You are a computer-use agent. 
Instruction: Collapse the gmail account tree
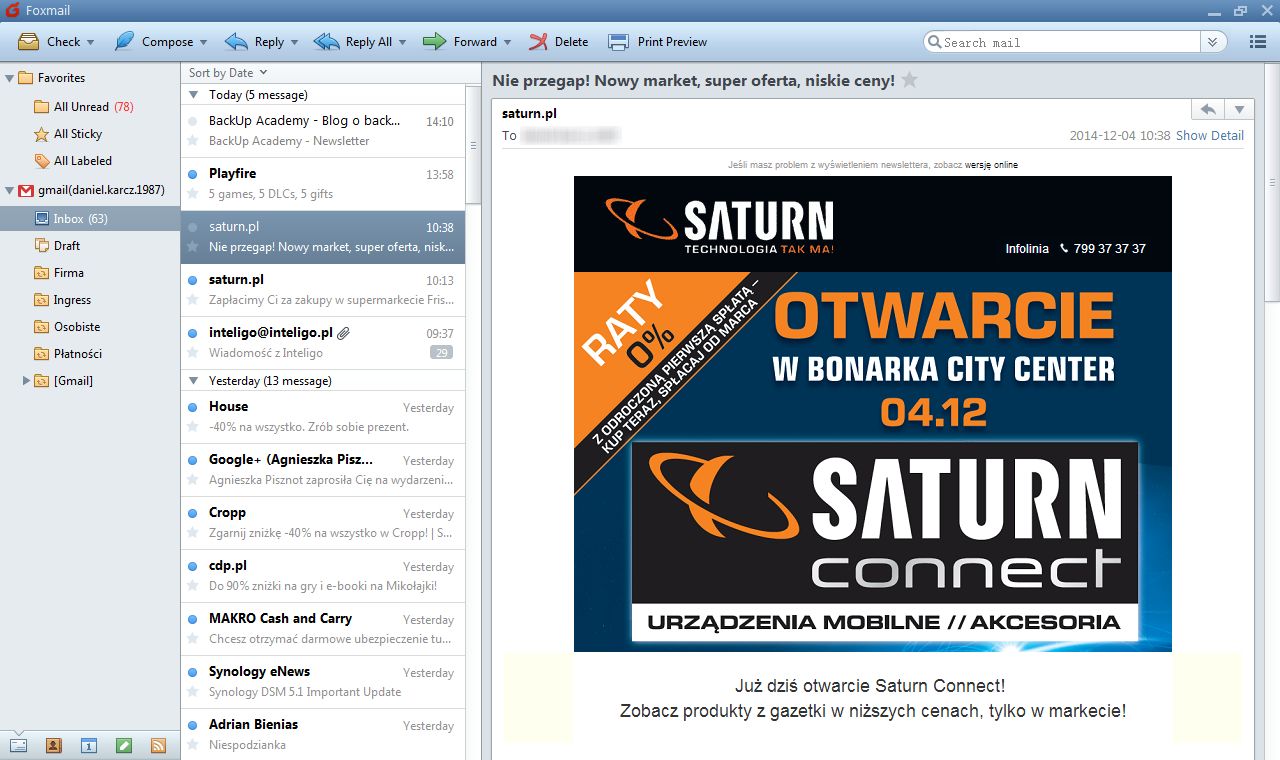[9, 190]
